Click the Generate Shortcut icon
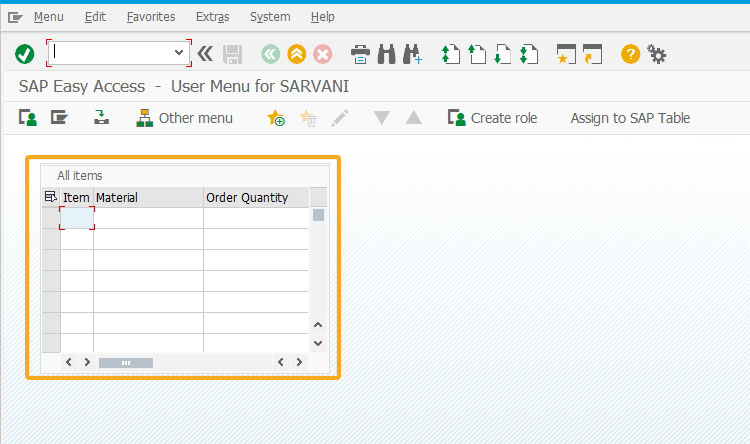This screenshot has width=750, height=444. [592, 54]
